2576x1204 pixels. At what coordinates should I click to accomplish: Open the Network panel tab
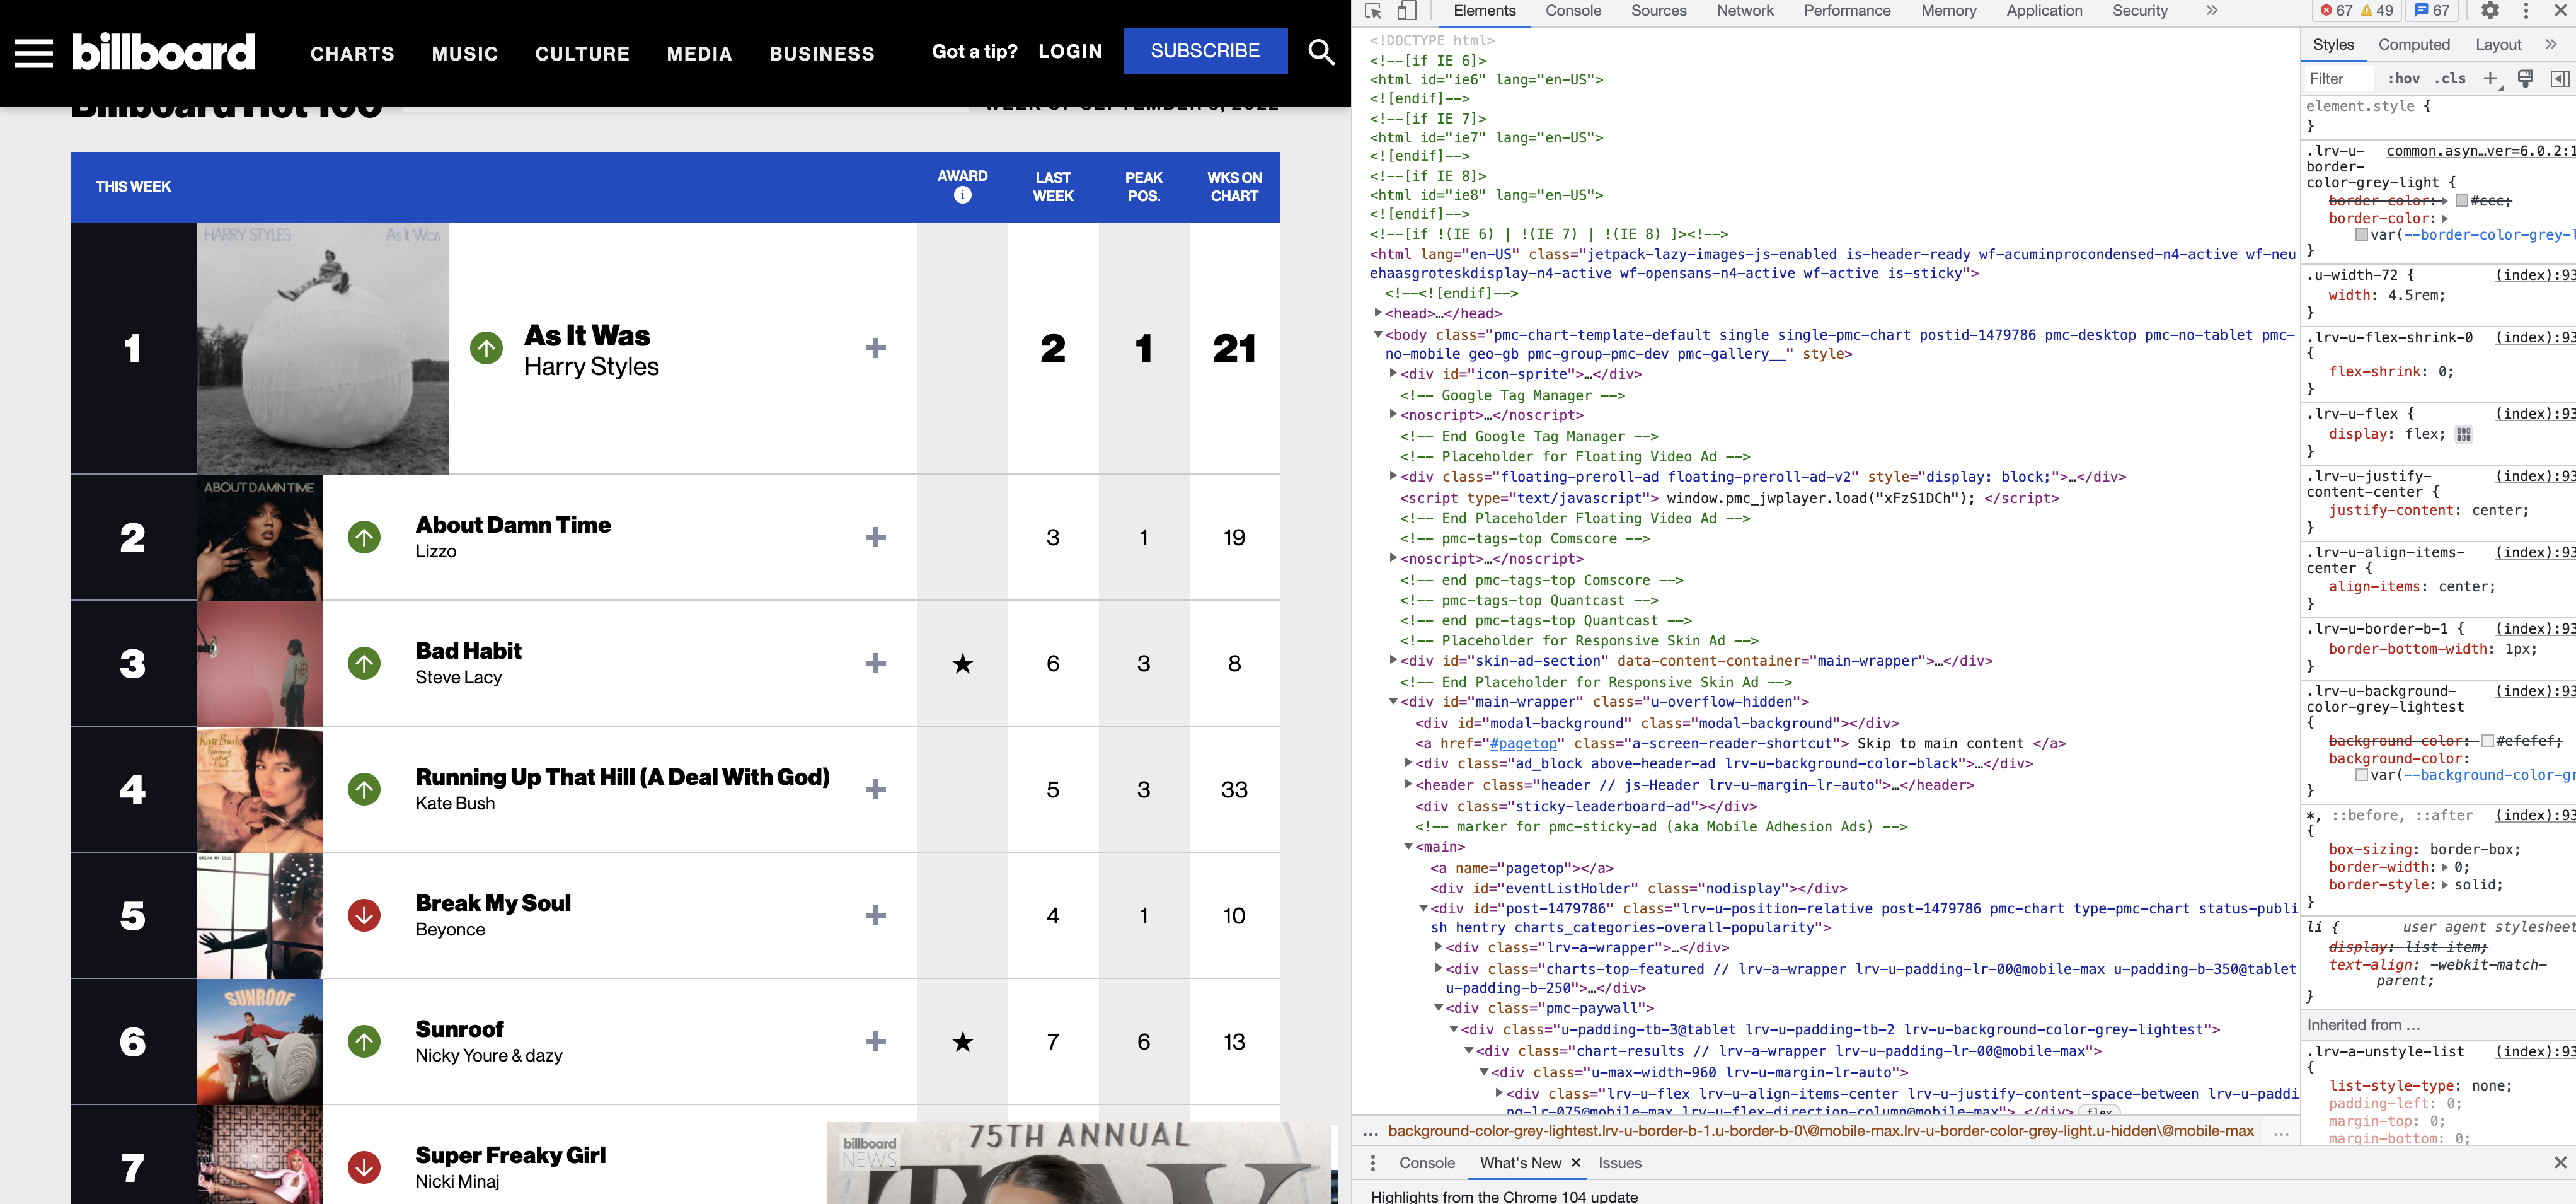[1744, 11]
